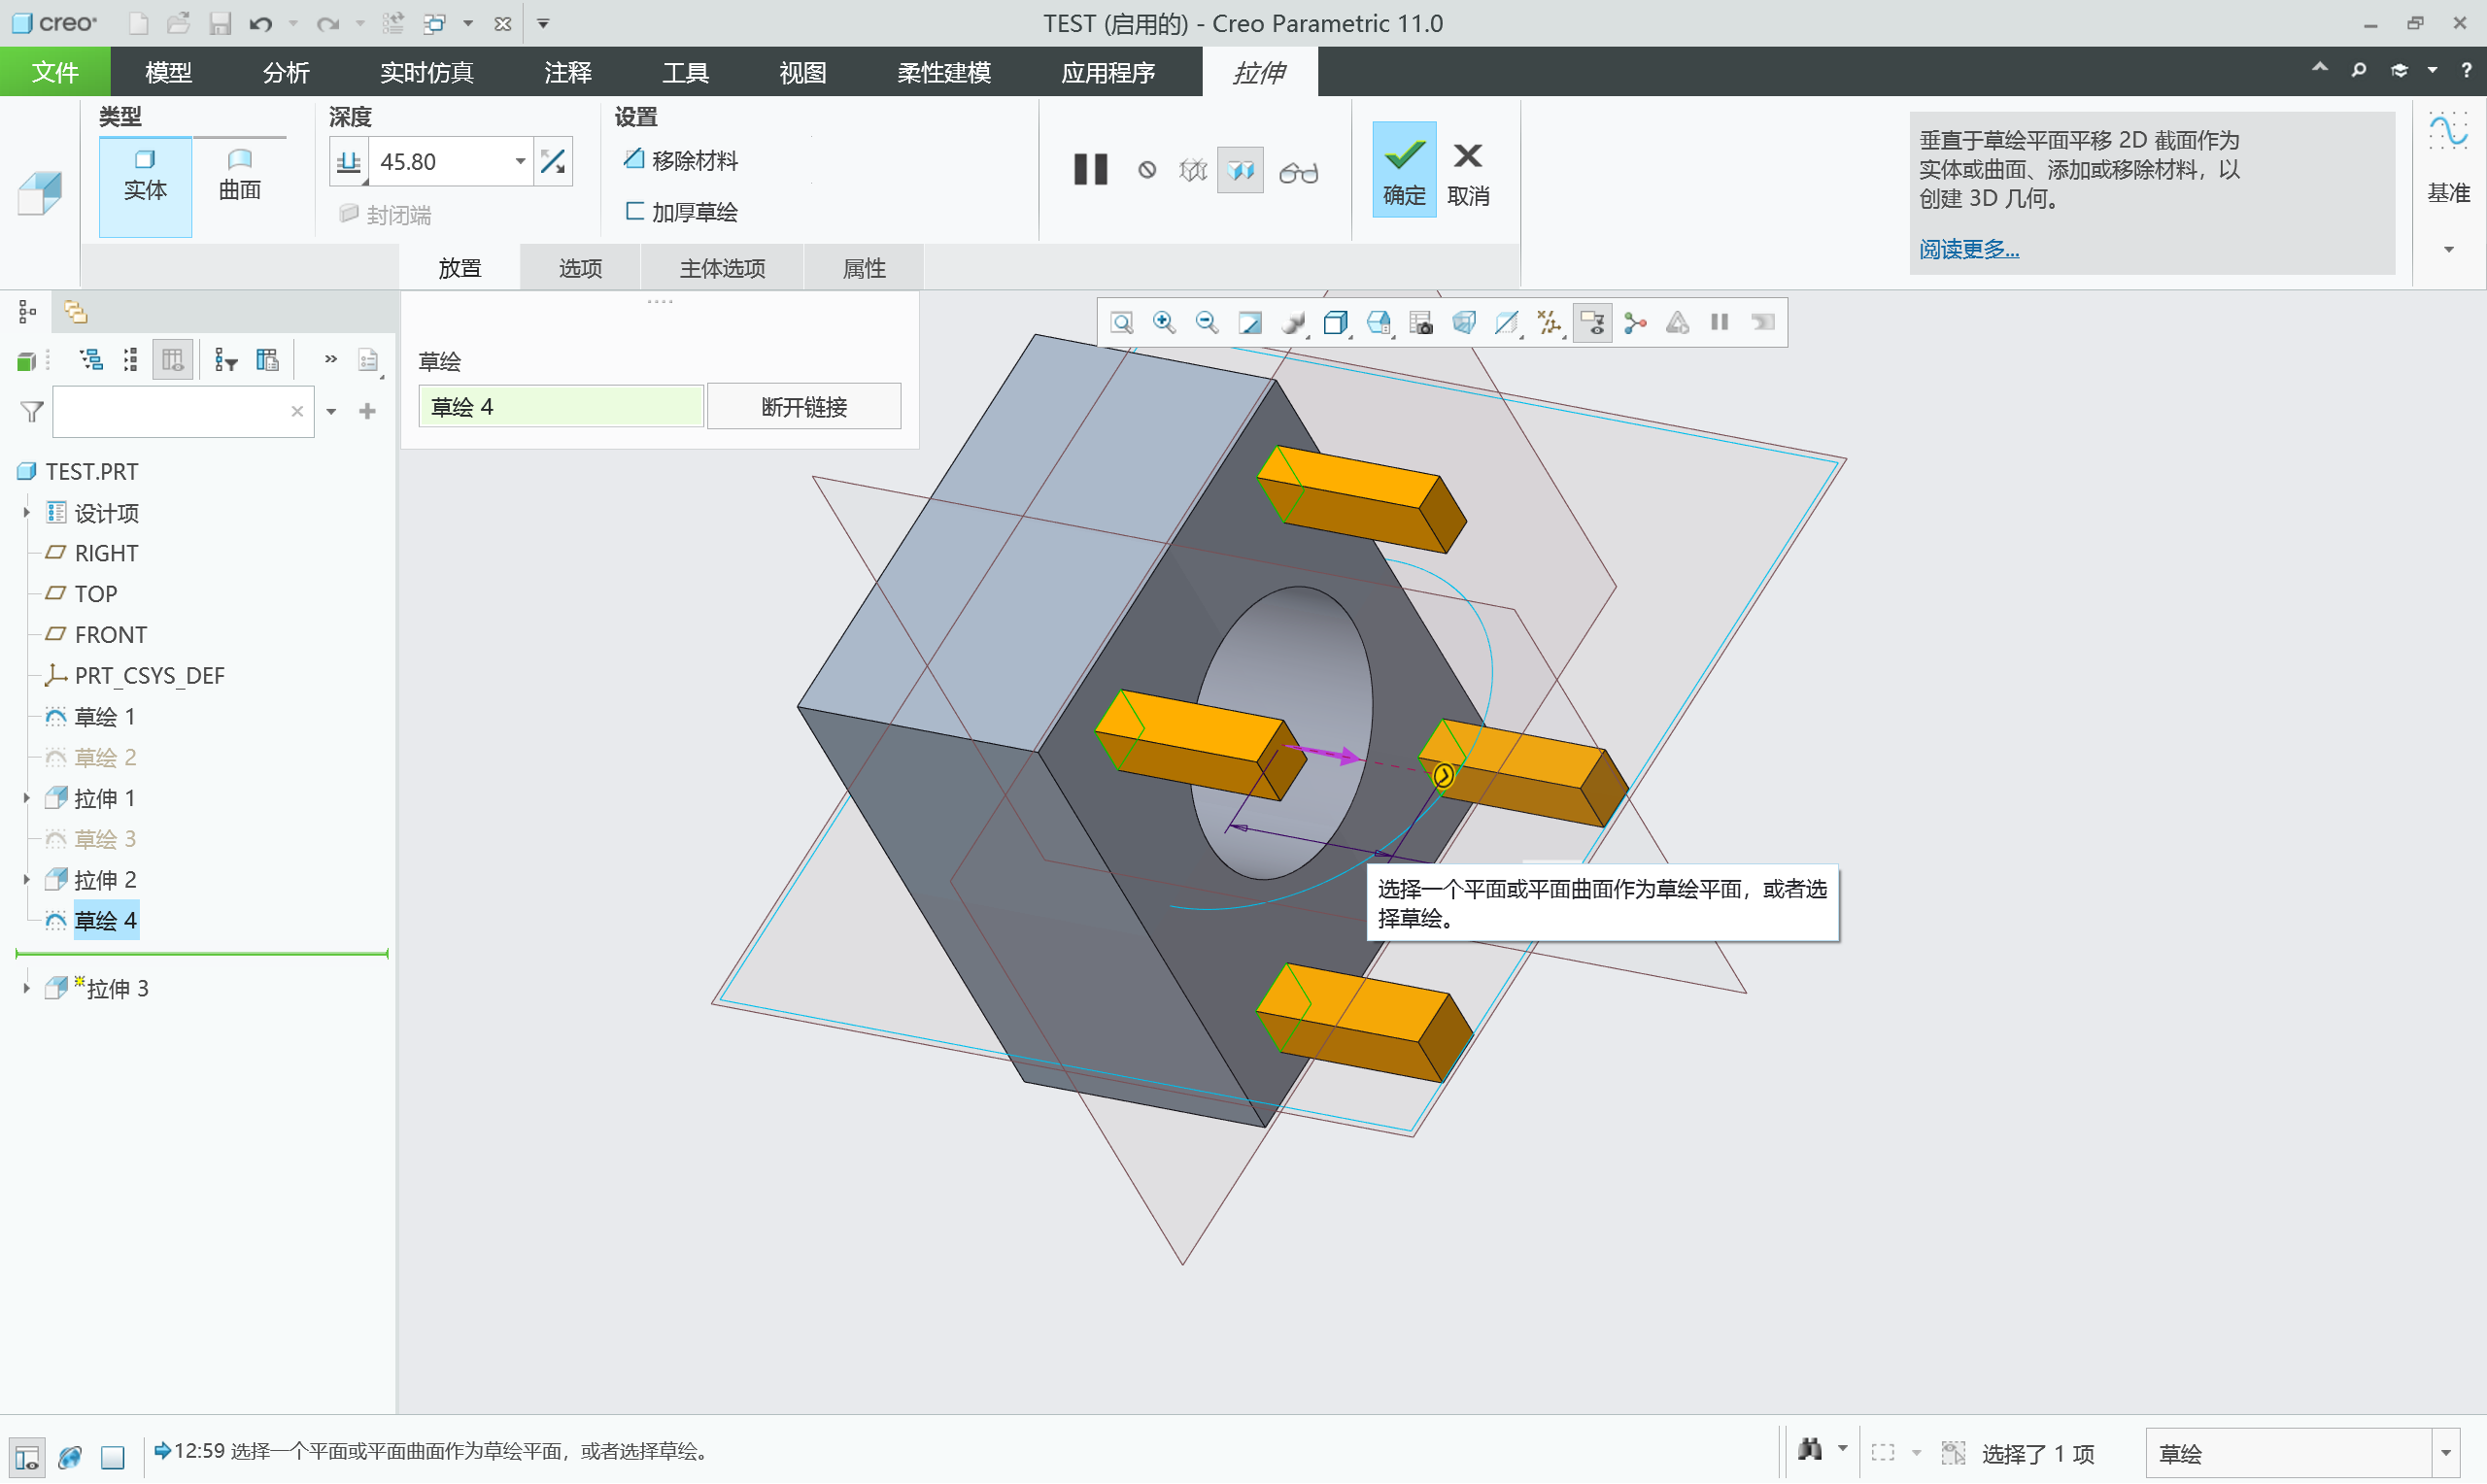Click the tree settings table icon
The image size is (2487, 1484).
click(267, 359)
